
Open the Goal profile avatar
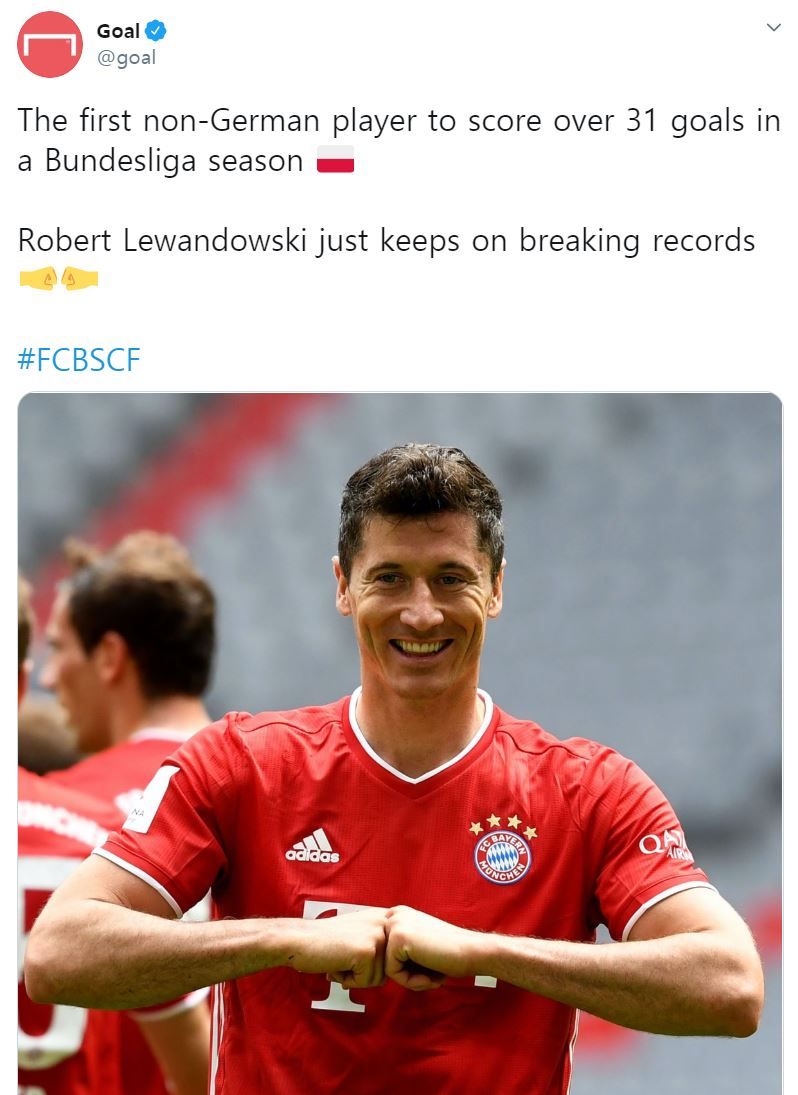(50, 44)
